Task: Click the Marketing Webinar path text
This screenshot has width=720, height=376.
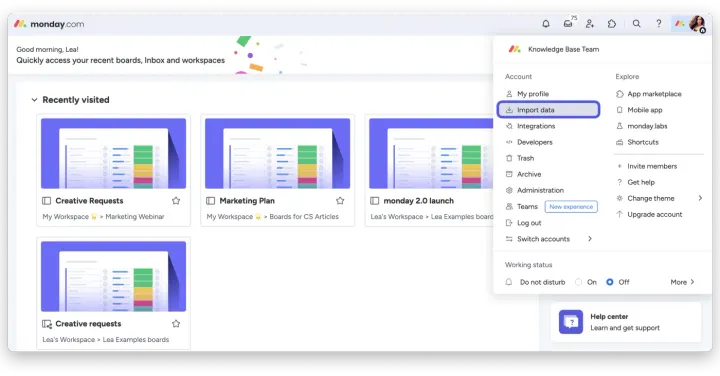Action: (x=135, y=217)
